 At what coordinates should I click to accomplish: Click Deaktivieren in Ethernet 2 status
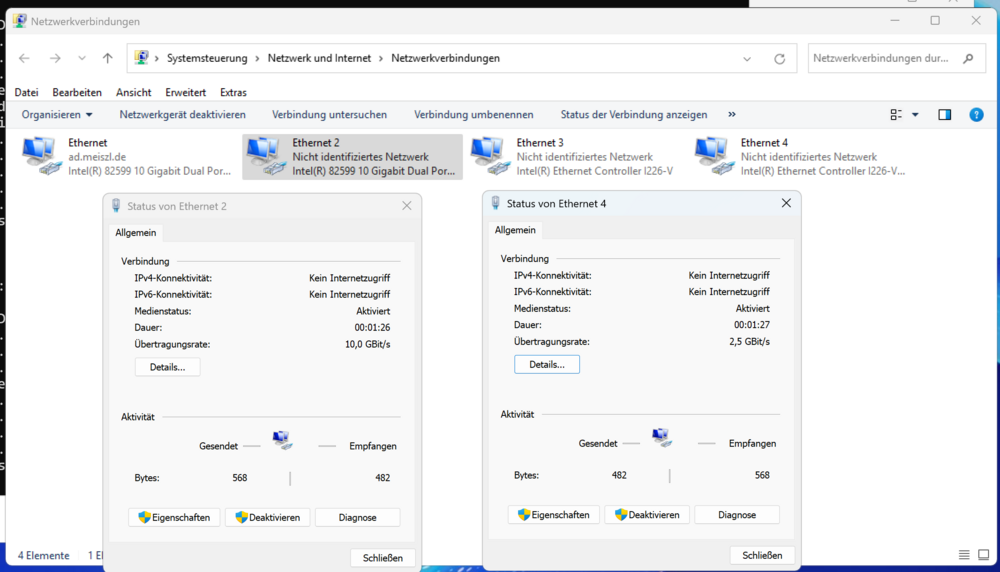tap(267, 517)
